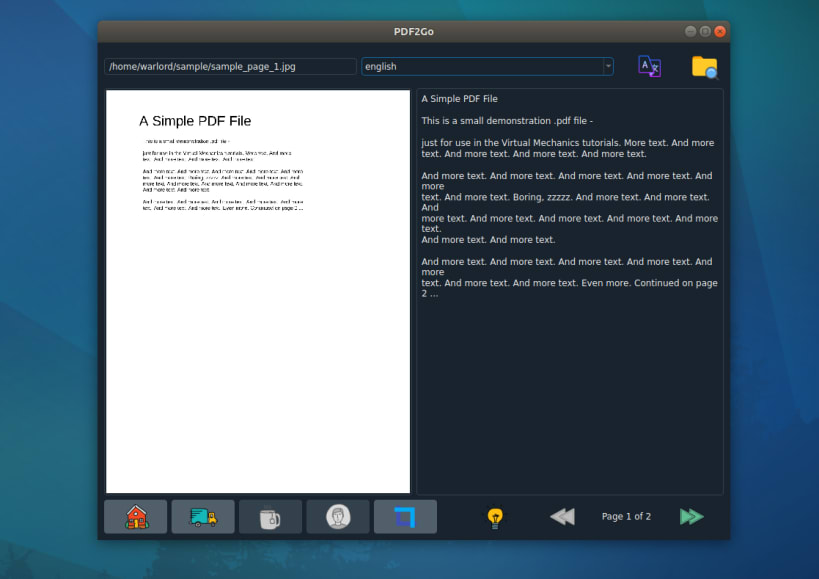Click 'A Simple PDF File' heading in preview
Image resolution: width=819 pixels, height=579 pixels.
point(195,121)
